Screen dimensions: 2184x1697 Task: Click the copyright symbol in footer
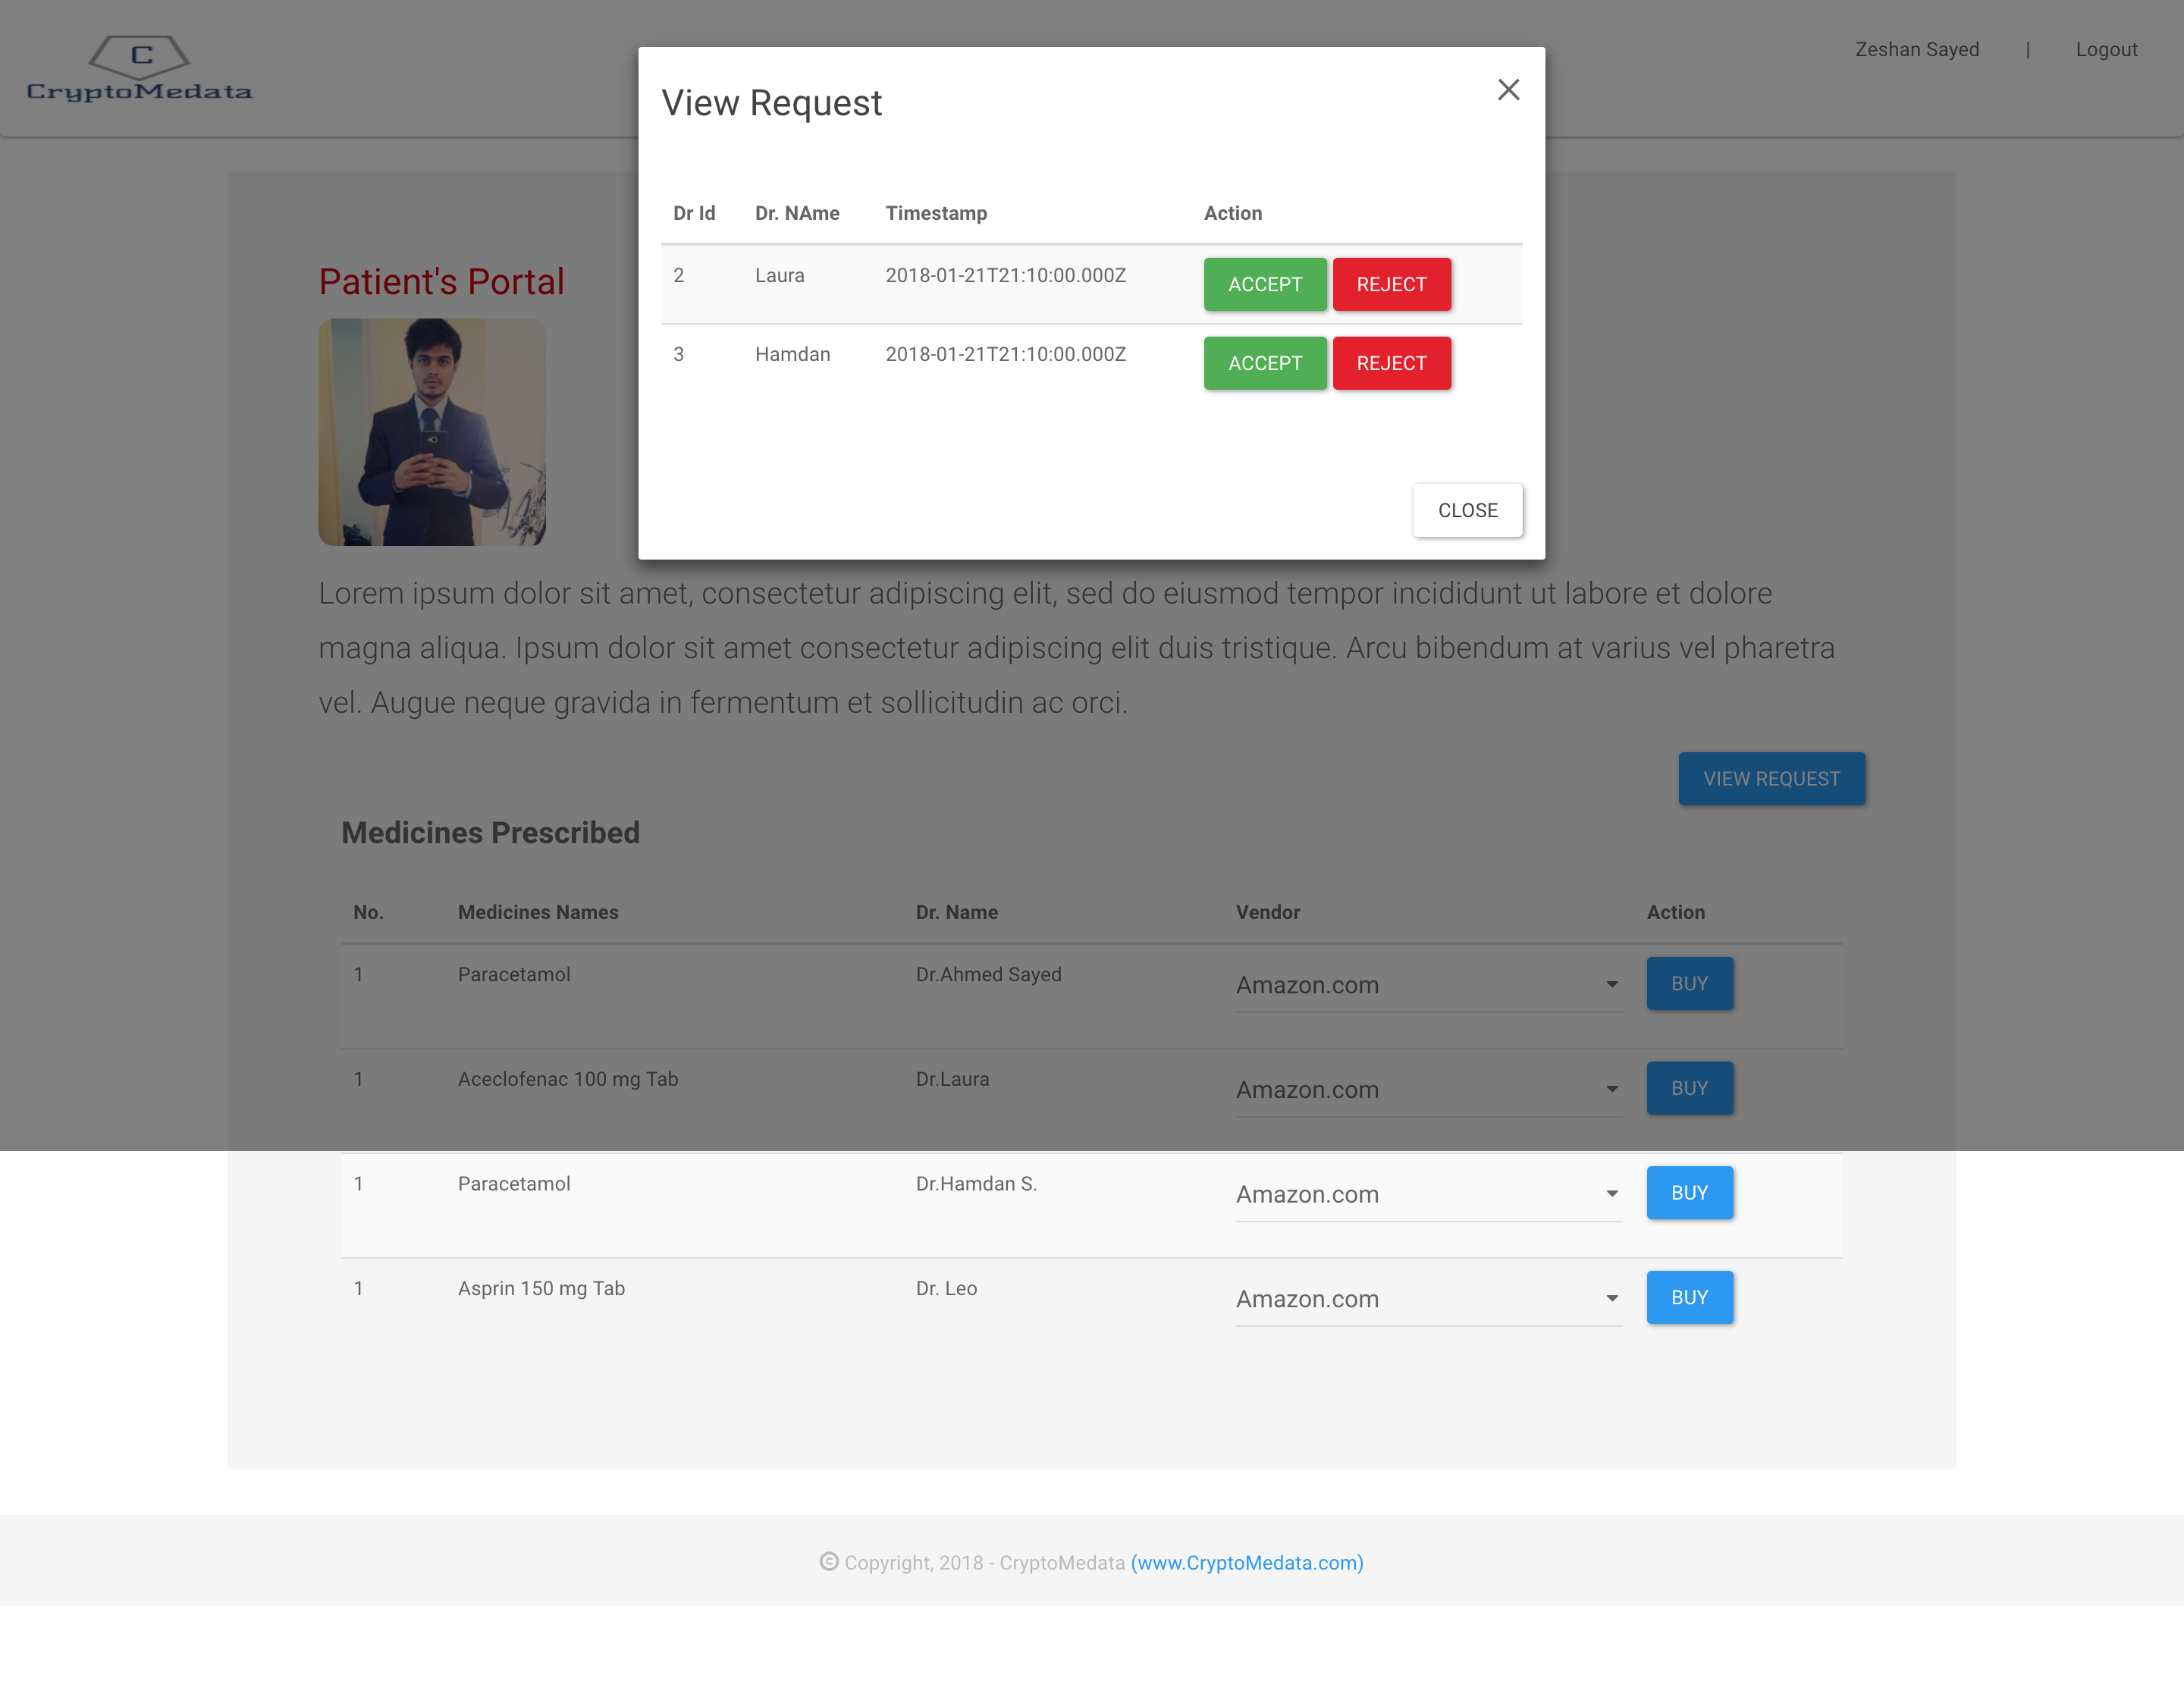829,1561
